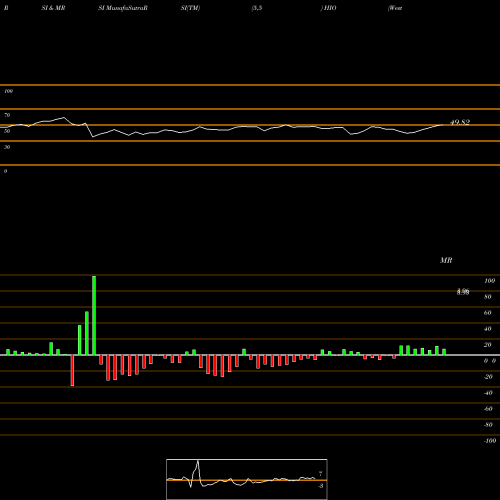Click the MR value label near 8.98
The width and height of the screenshot is (500, 500).
tap(463, 292)
